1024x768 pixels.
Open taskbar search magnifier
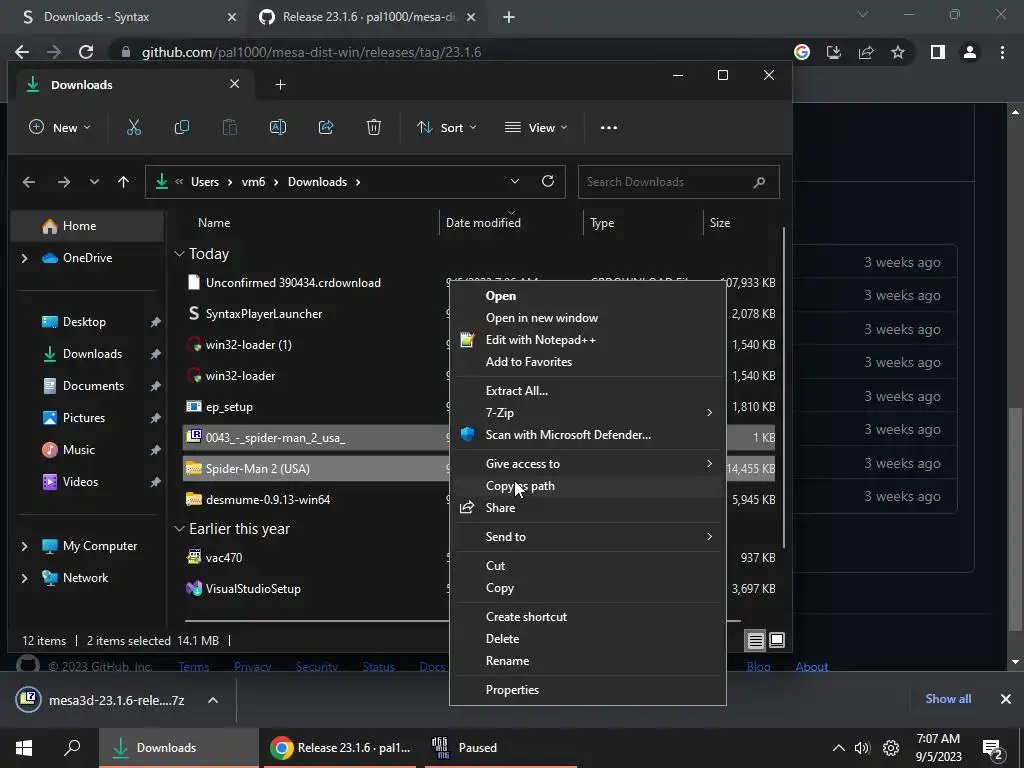pyautogui.click(x=72, y=747)
